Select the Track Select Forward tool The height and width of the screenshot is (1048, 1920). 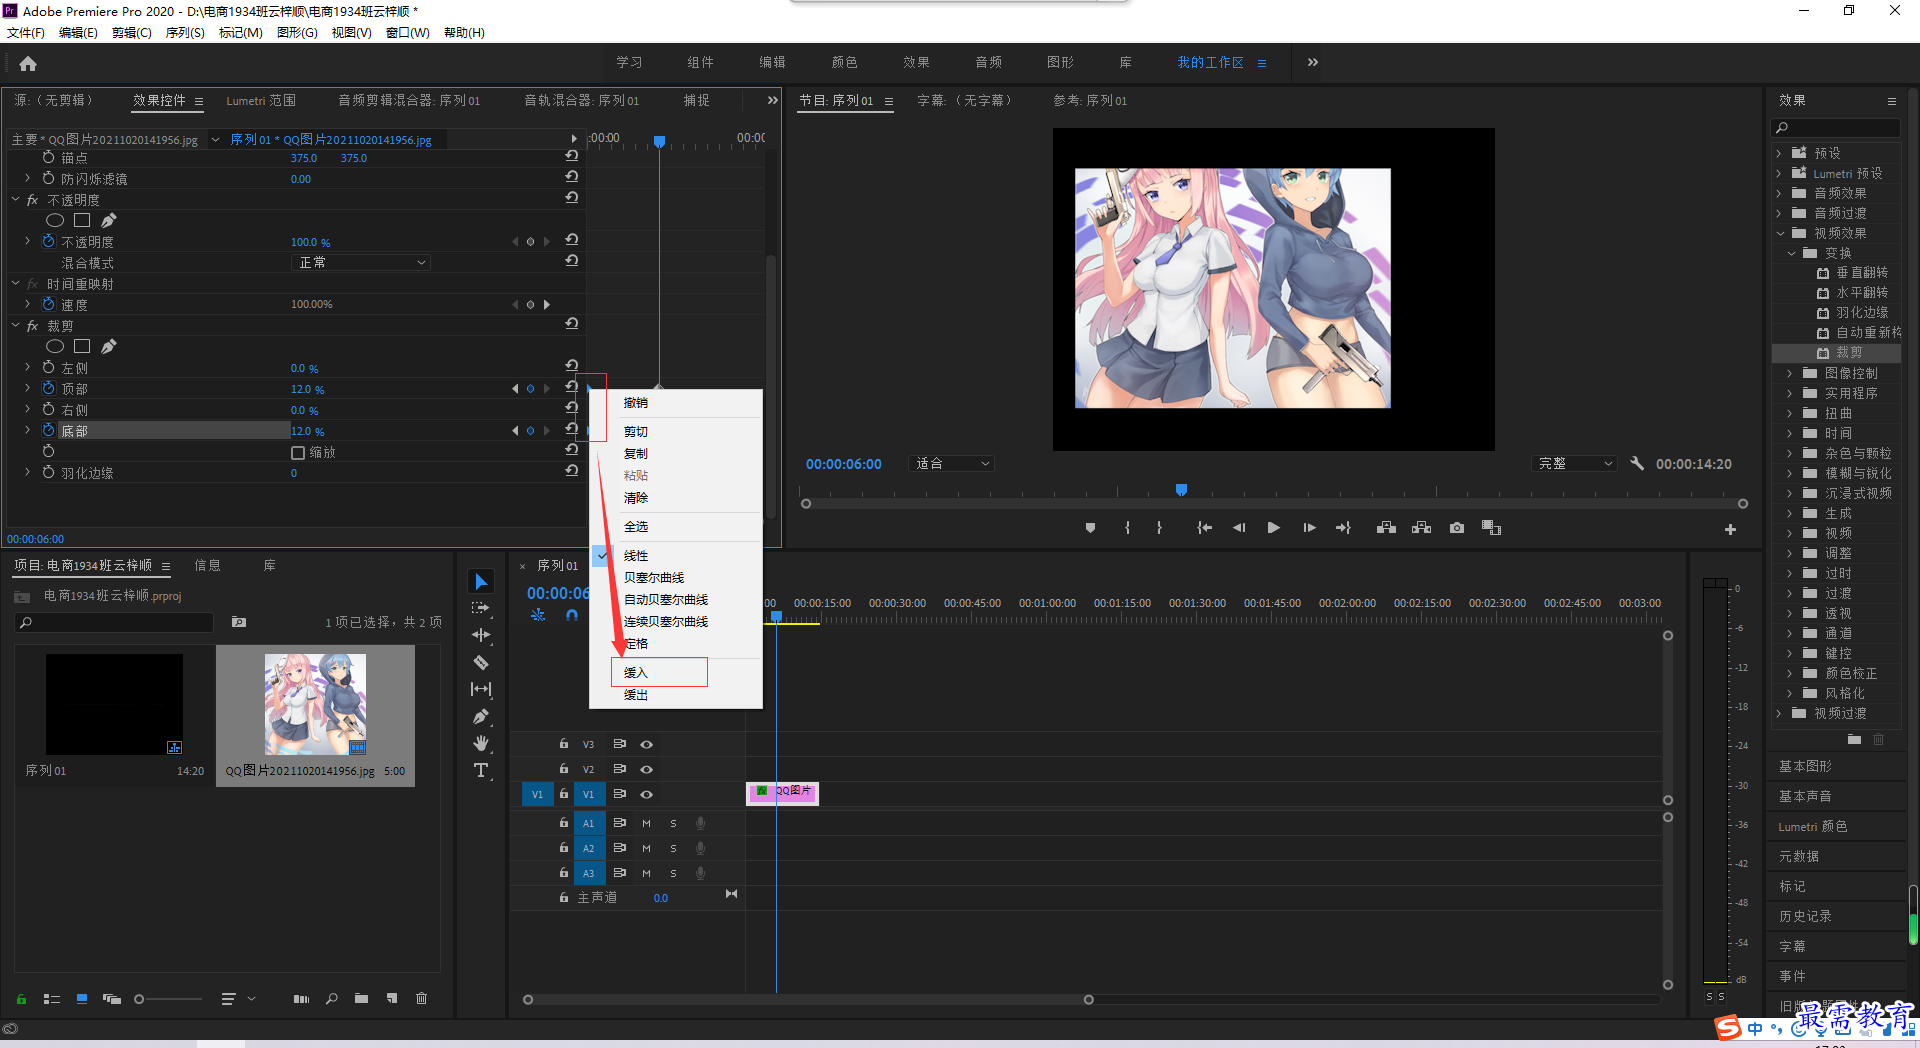[481, 608]
